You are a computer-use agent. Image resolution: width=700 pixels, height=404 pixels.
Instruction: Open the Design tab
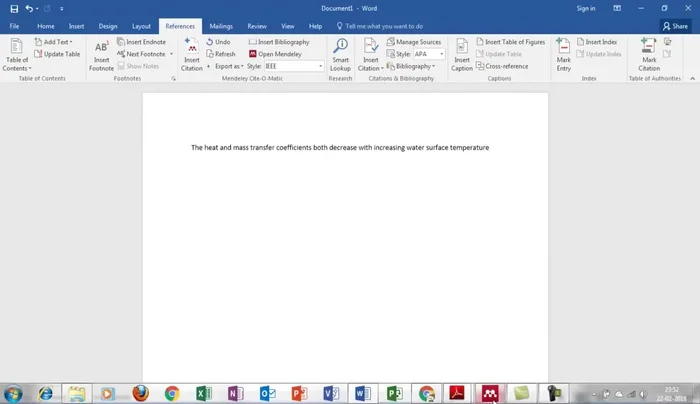(108, 26)
